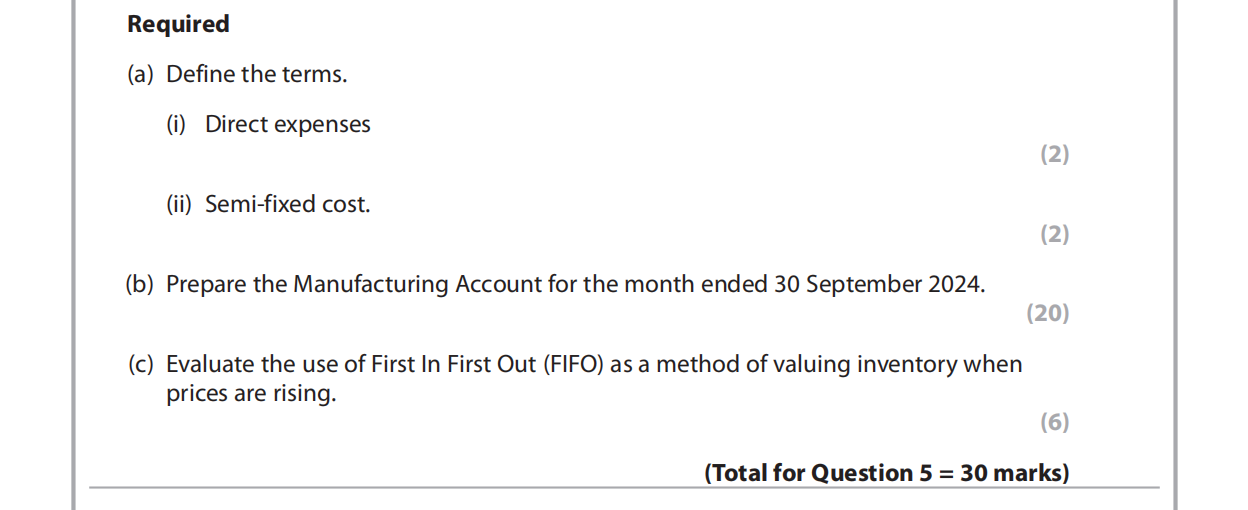Screen dimensions: 1248x510
Task: Click the "(2)" mark below Semi-fixed cost
Action: [x=1054, y=234]
